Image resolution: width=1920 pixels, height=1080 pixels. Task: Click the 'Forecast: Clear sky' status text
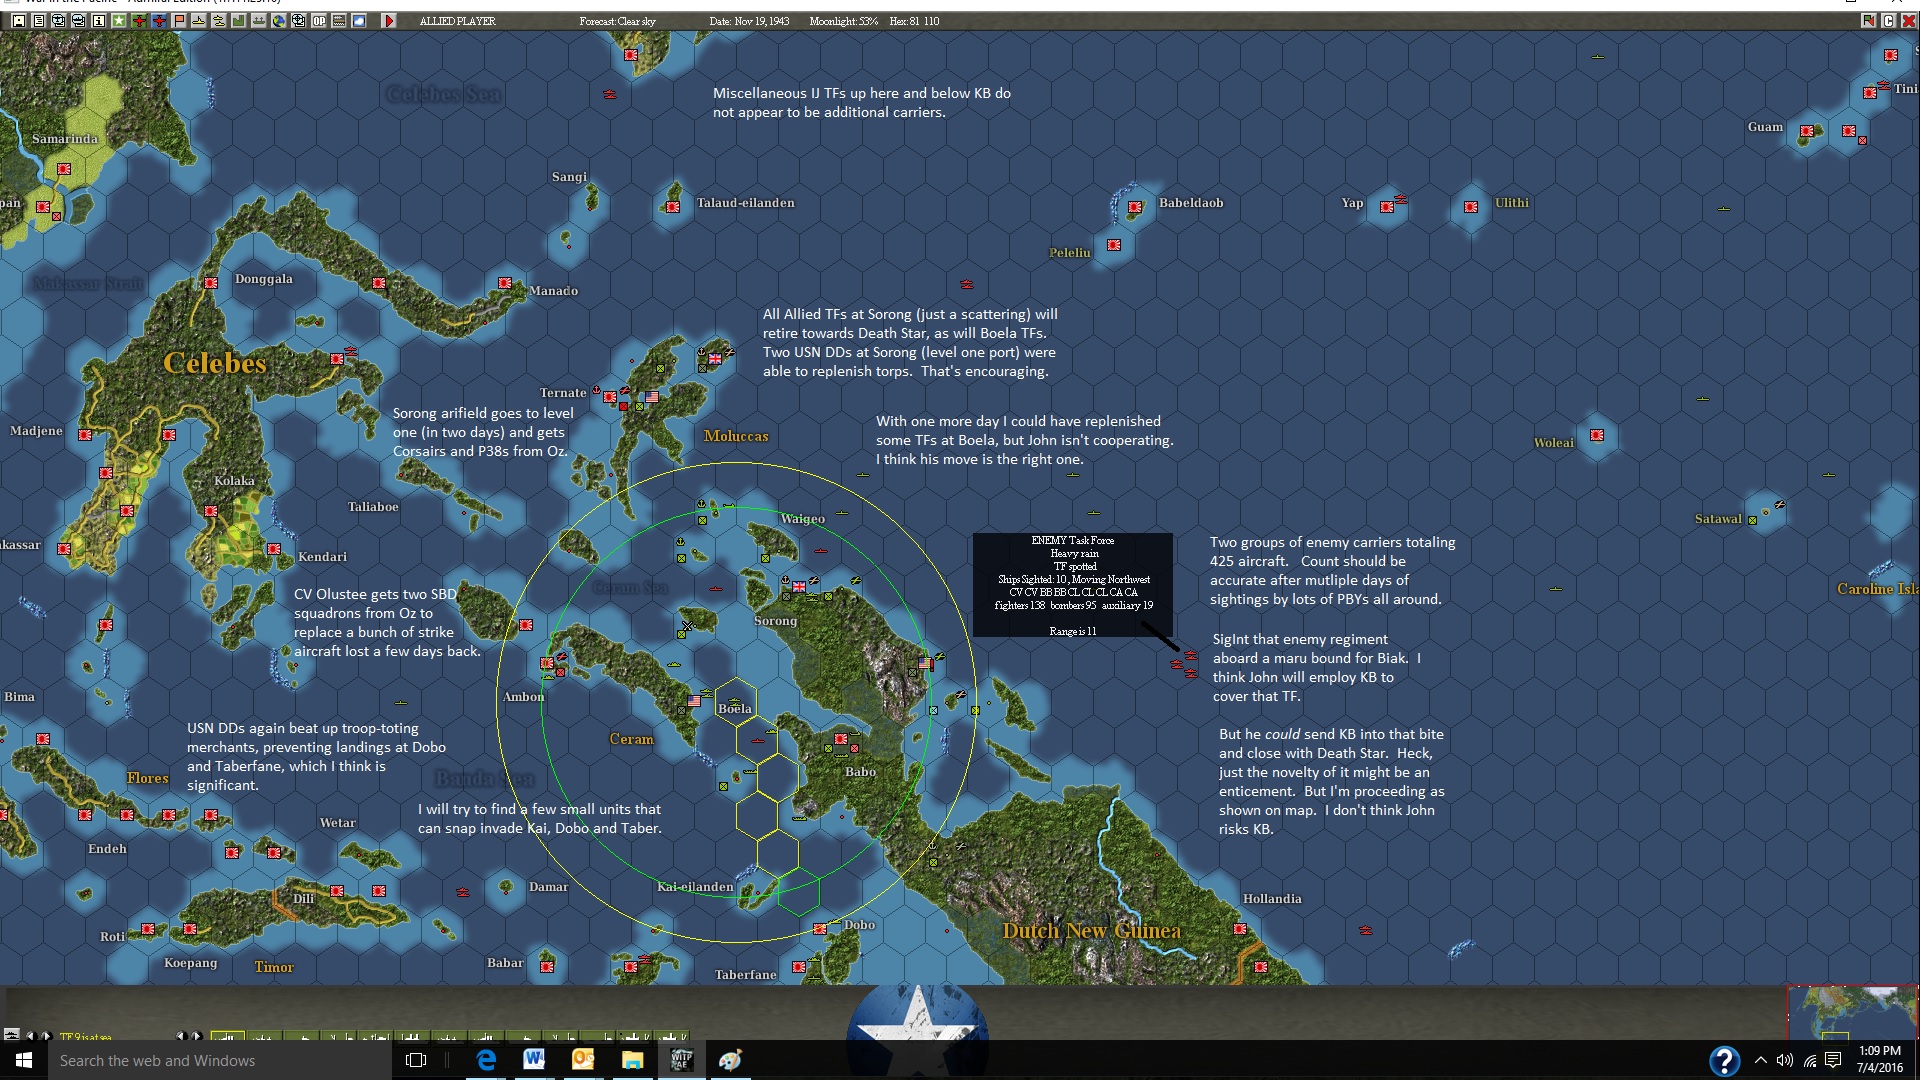(617, 21)
